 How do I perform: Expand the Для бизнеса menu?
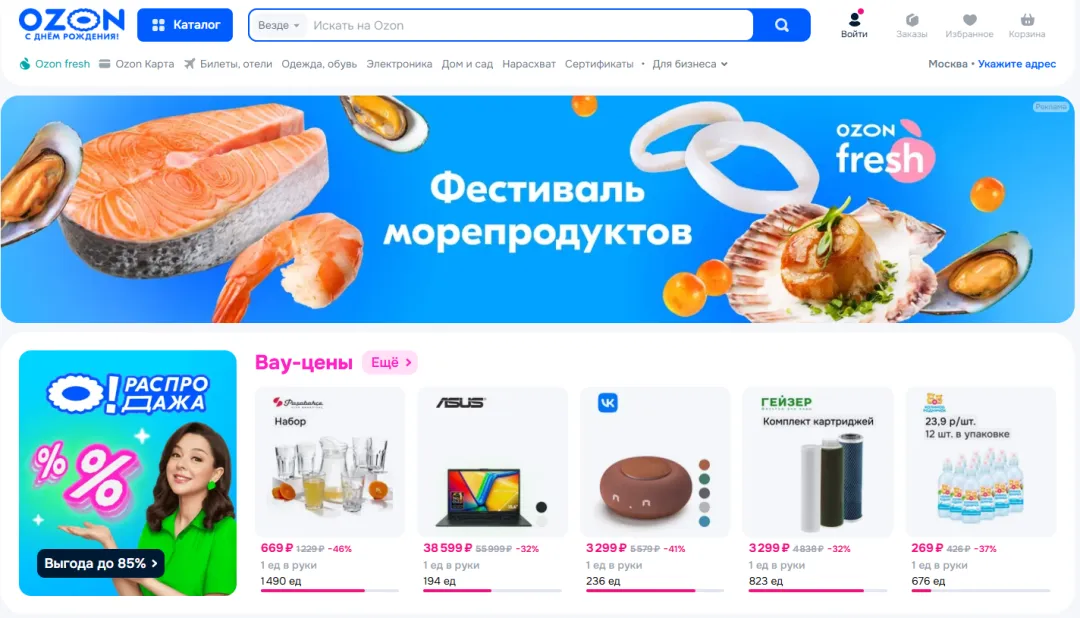689,64
